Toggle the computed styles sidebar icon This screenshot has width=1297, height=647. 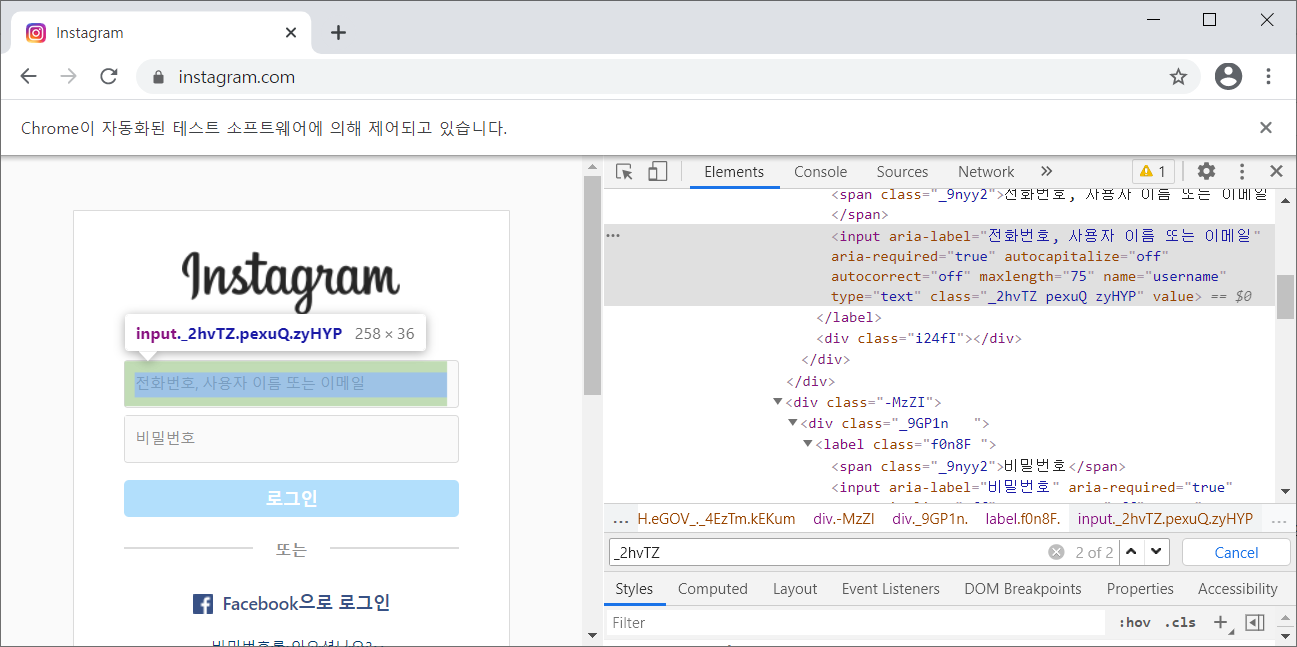pos(1254,622)
